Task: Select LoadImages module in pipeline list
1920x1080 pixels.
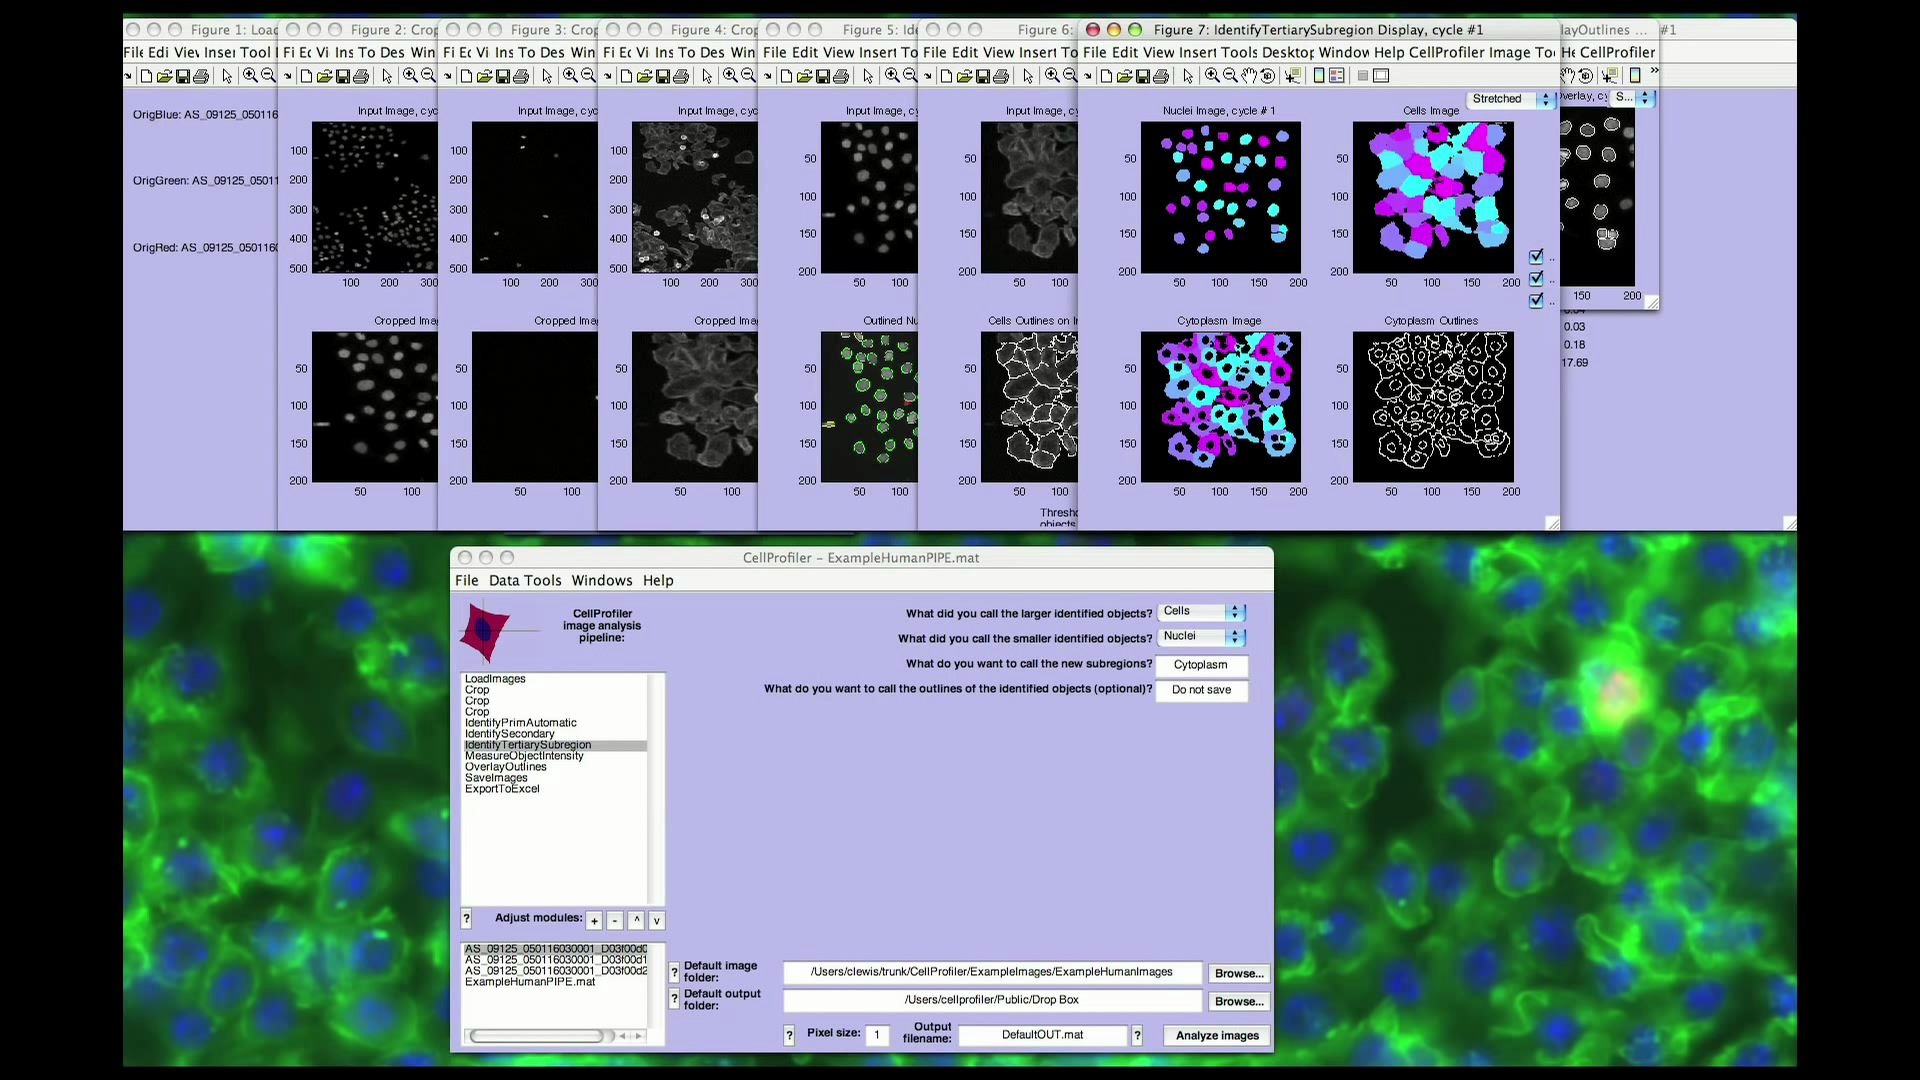Action: click(495, 679)
